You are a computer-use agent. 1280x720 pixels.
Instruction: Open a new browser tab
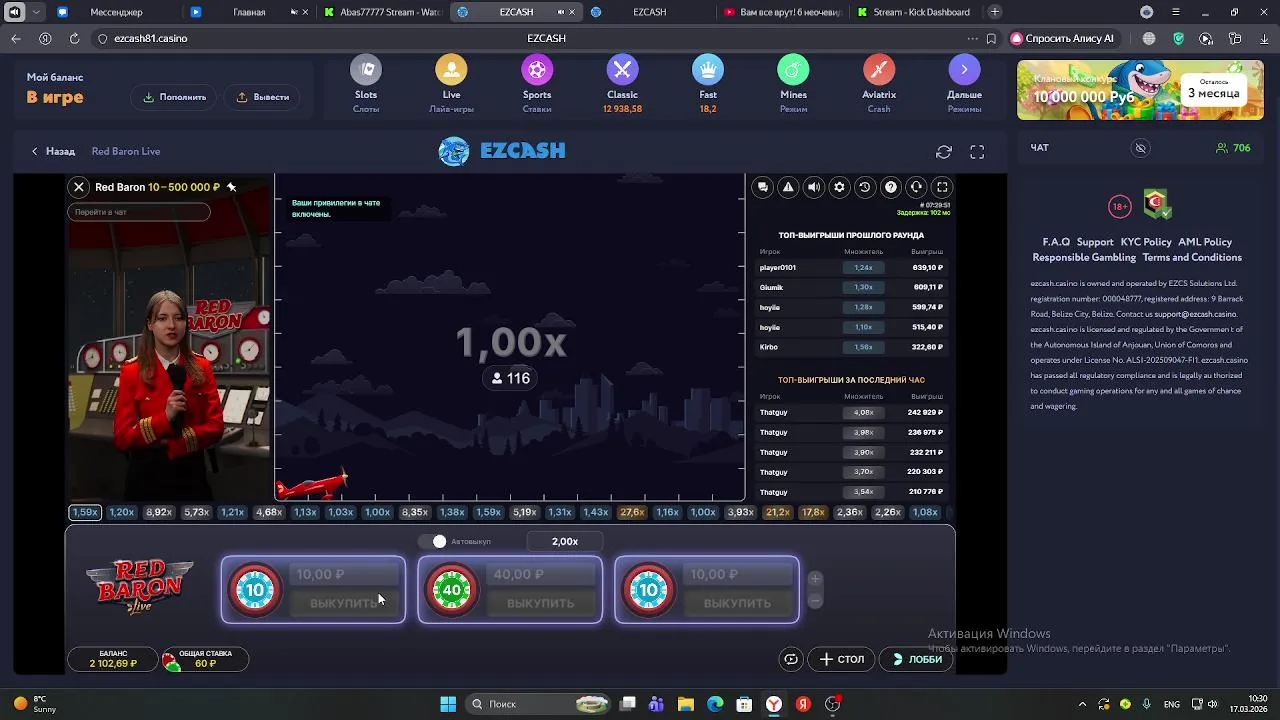[x=995, y=12]
